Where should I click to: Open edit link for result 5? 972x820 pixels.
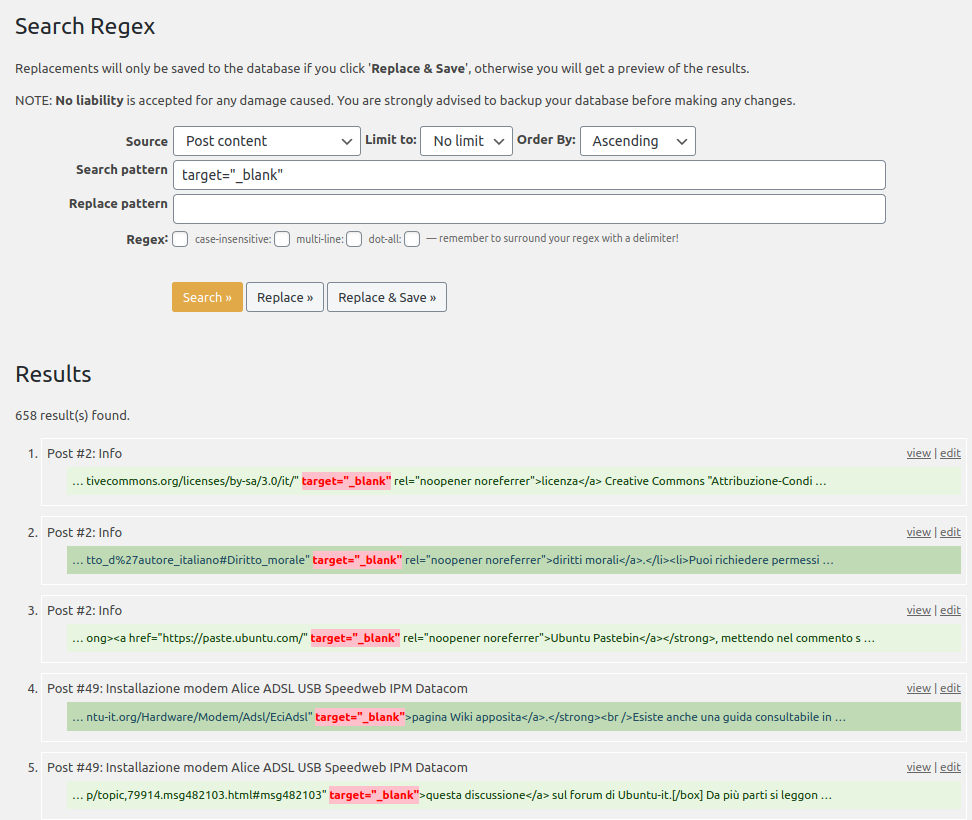click(x=950, y=767)
